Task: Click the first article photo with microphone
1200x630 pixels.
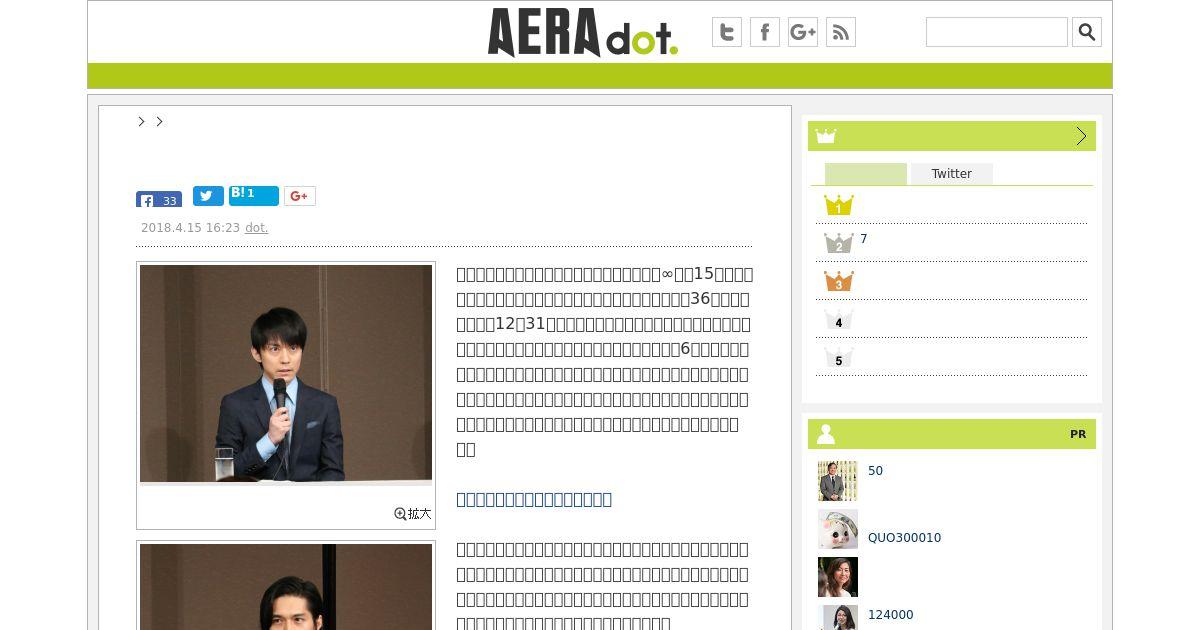Action: pyautogui.click(x=286, y=374)
